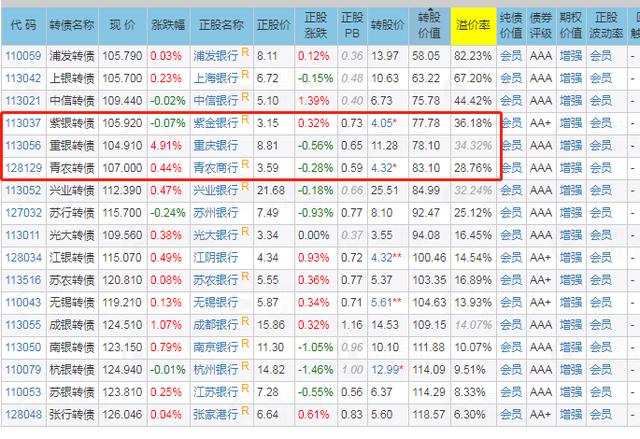Image resolution: width=640 pixels, height=439 pixels.
Task: Open bond code 110053 link
Action: click(x=23, y=392)
